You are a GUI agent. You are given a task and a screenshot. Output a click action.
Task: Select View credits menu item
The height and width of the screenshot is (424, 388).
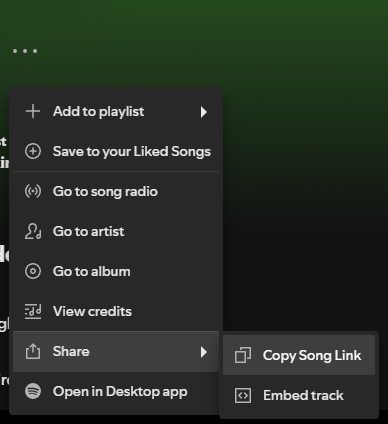coord(116,311)
